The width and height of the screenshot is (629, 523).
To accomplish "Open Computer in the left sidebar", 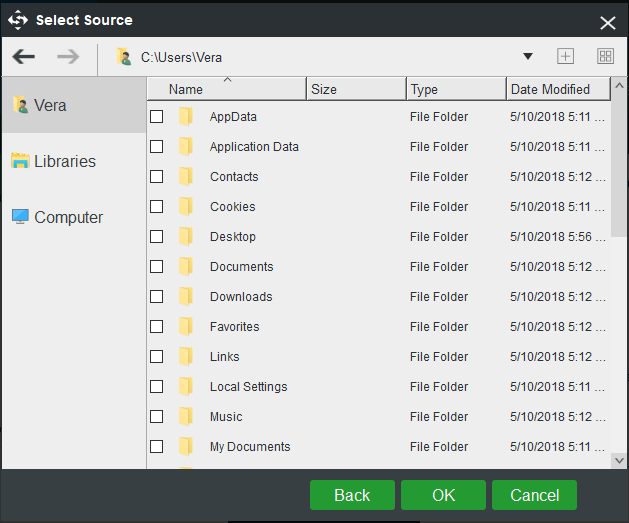I will 74,217.
